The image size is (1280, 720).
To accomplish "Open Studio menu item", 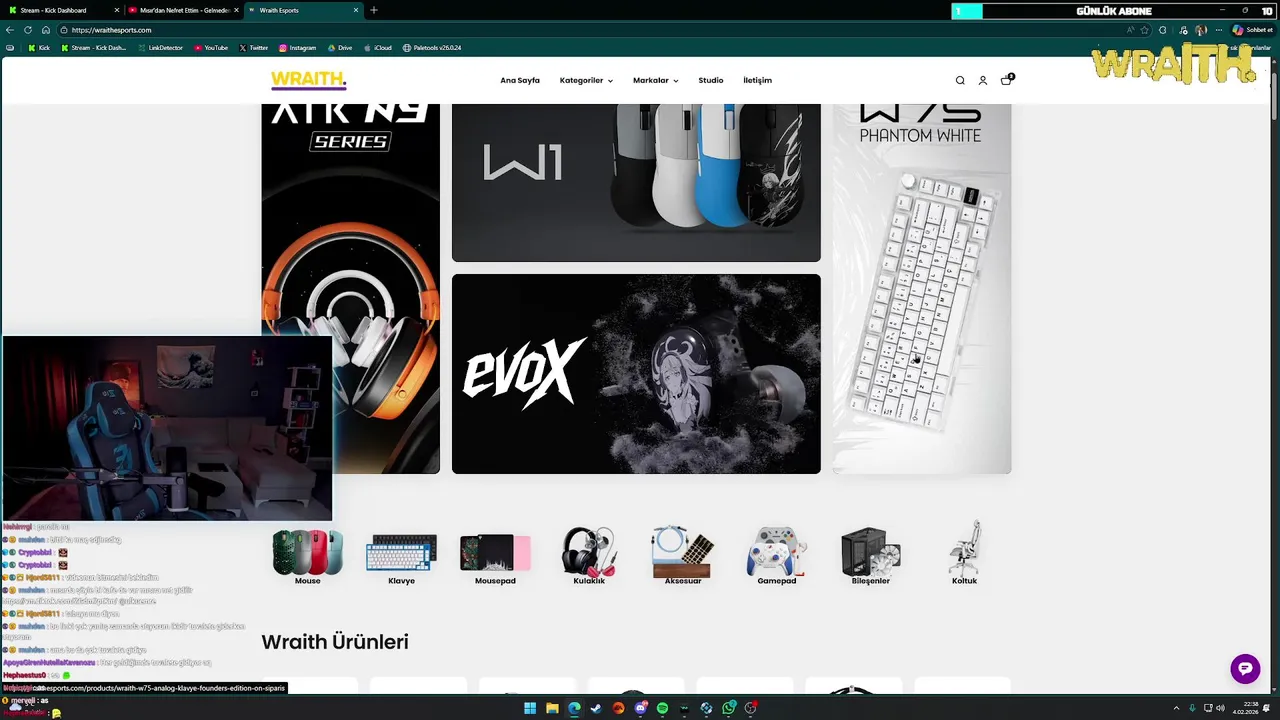I will [711, 80].
